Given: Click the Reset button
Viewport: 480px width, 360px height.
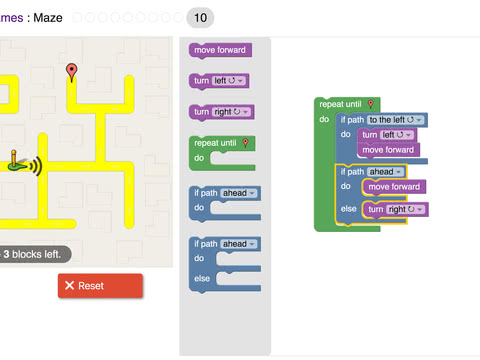Looking at the screenshot, I should (x=100, y=286).
